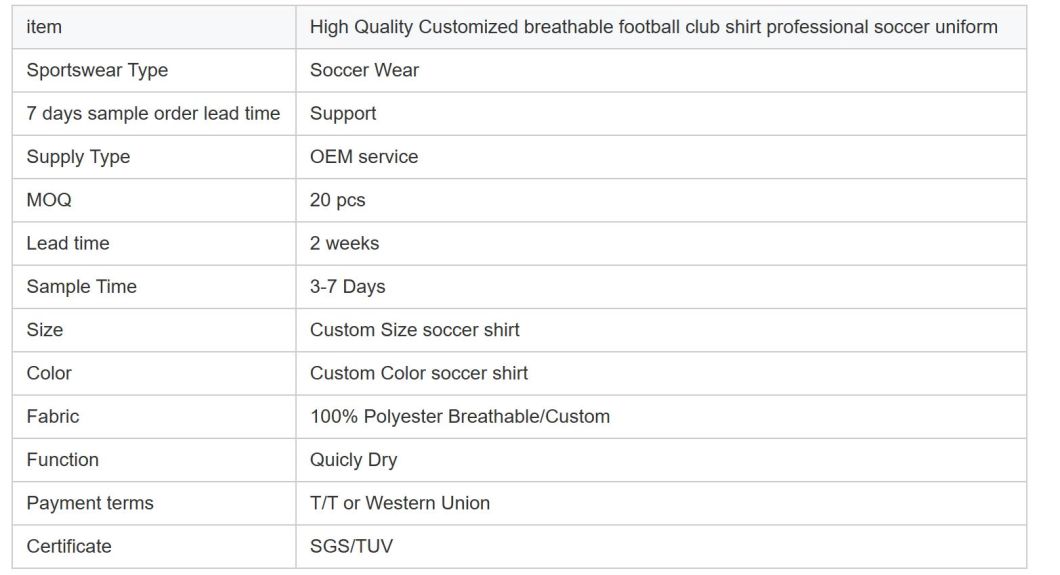This screenshot has height=575, width=1060.
Task: Select the '3-7 Days' sample time value
Action: pyautogui.click(x=347, y=287)
